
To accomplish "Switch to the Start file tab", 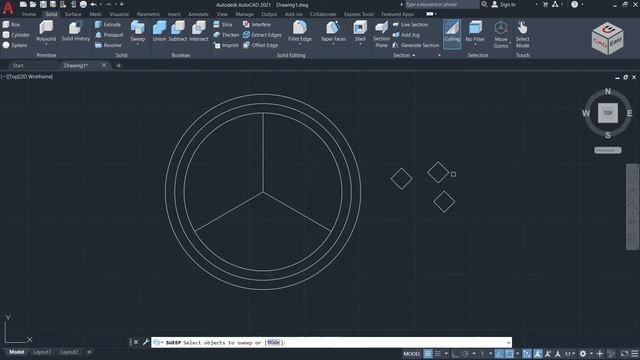I will 18,65.
